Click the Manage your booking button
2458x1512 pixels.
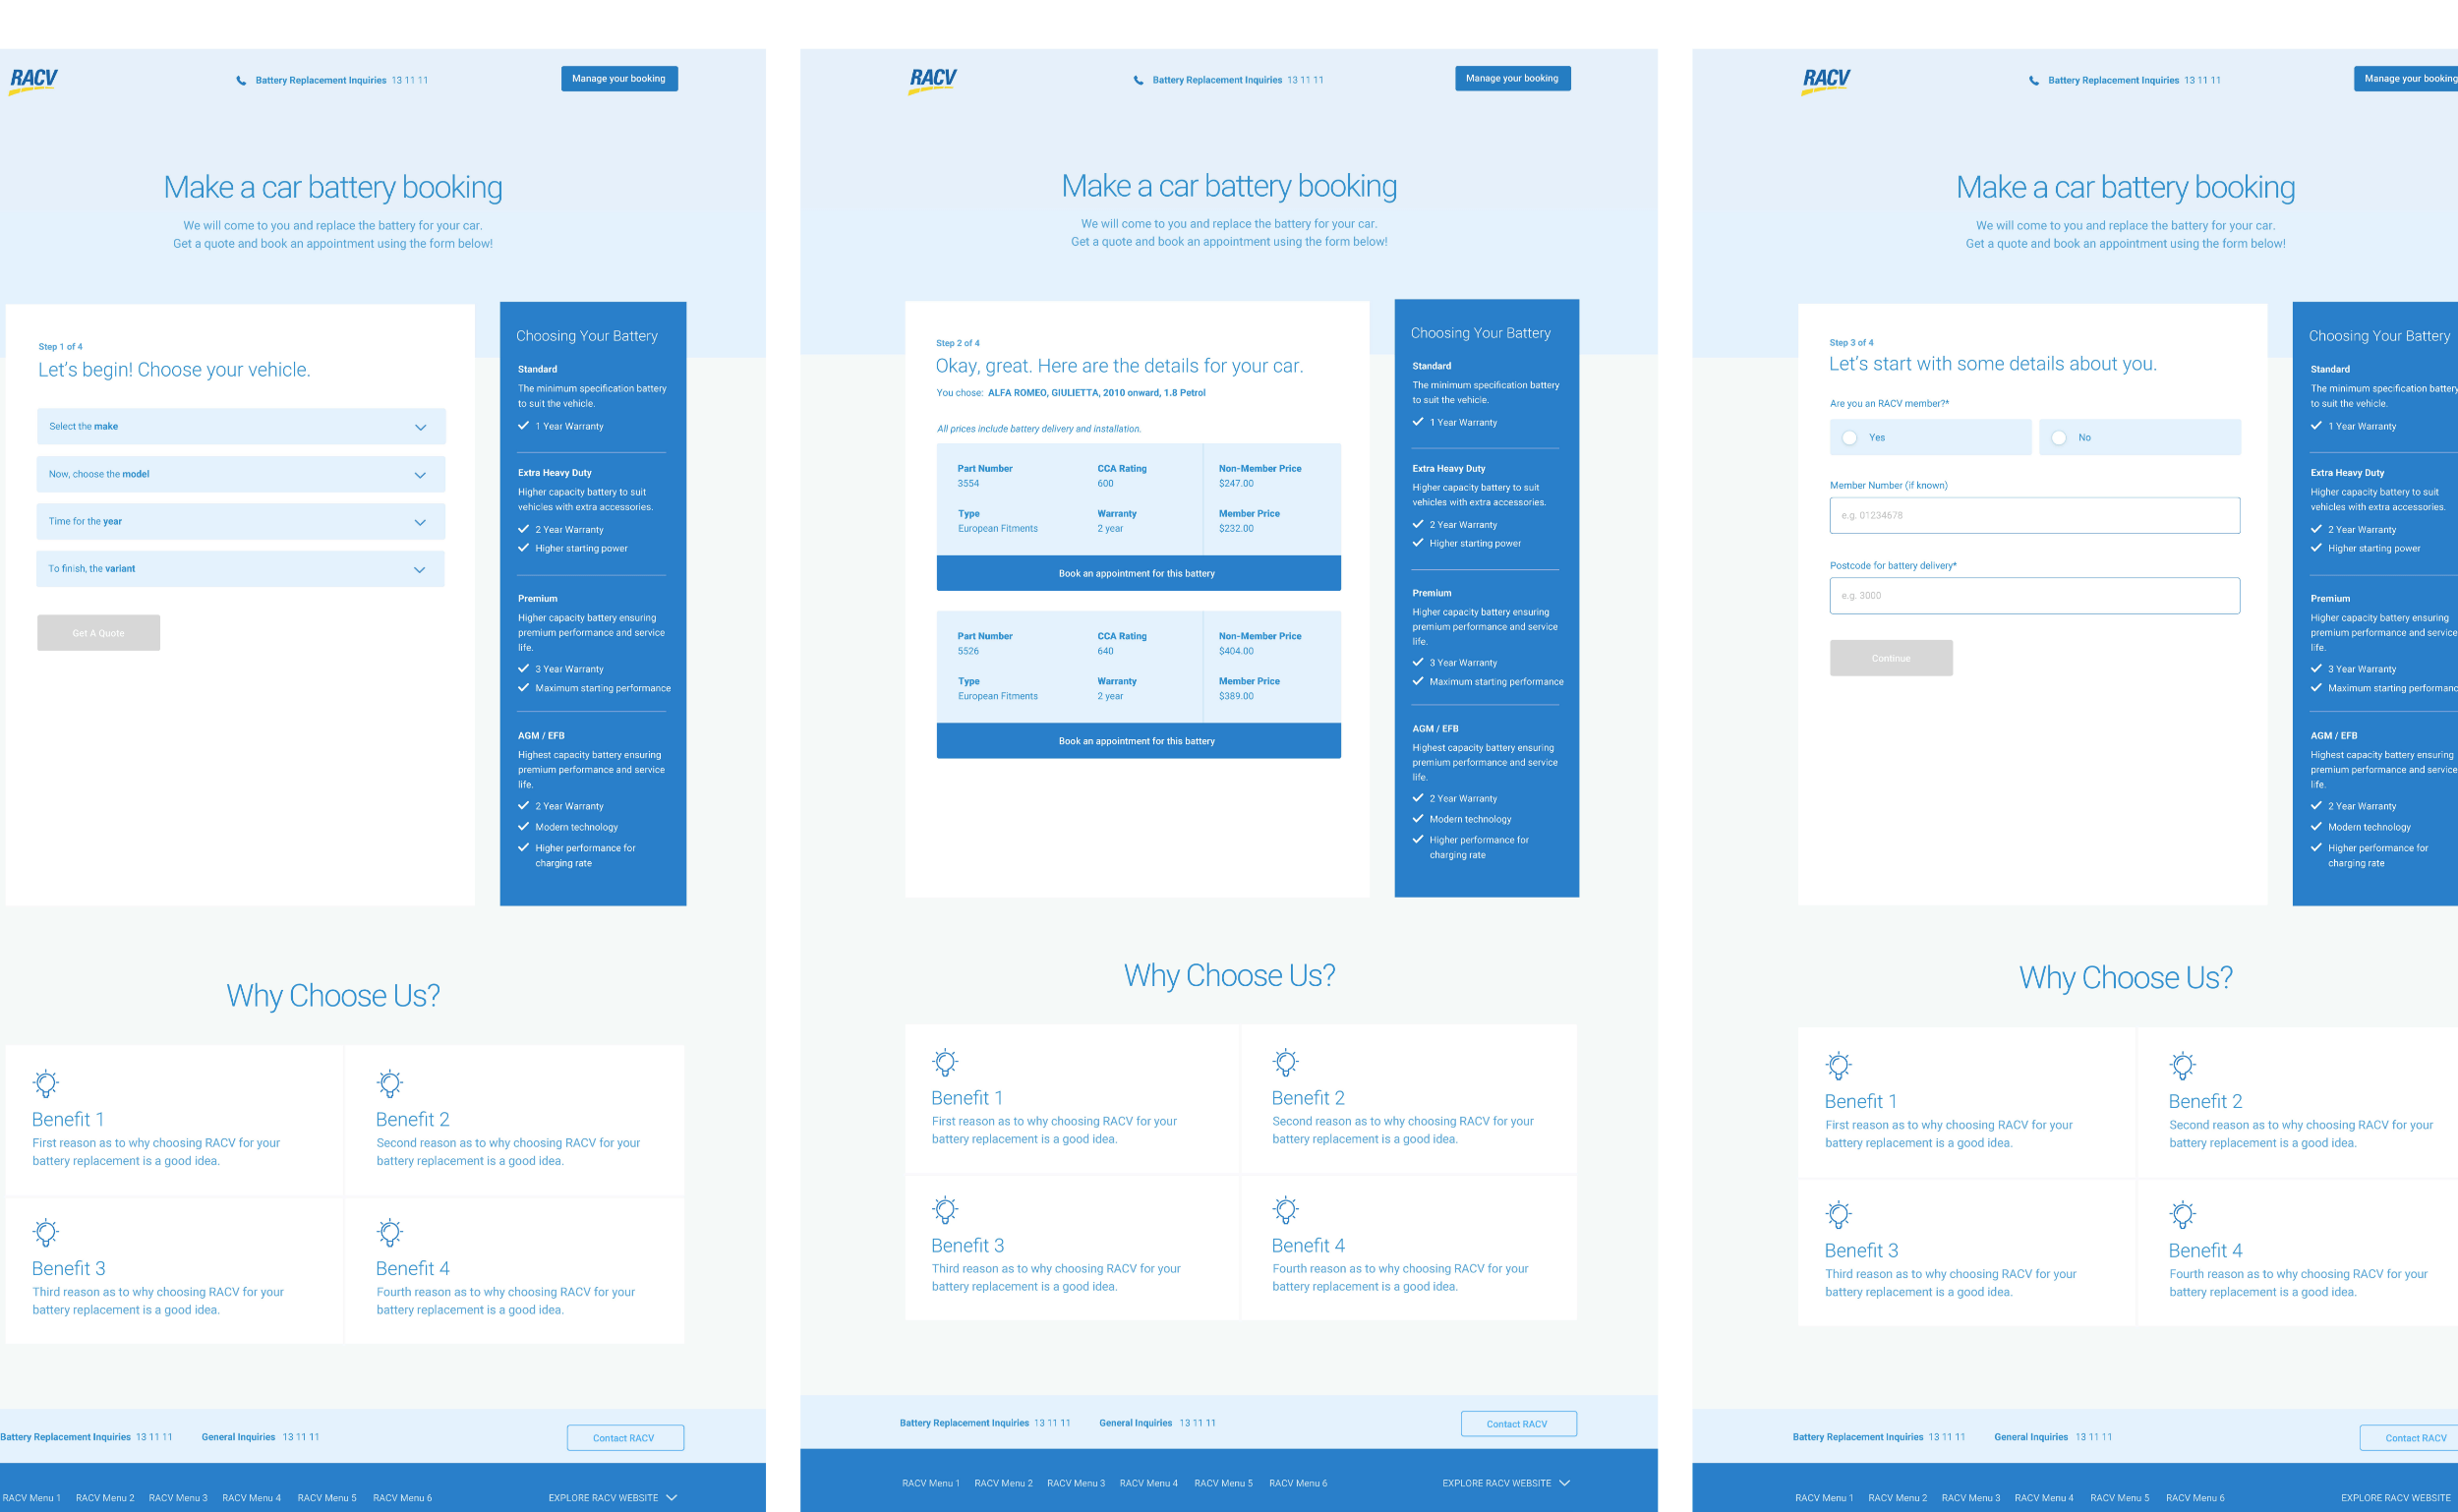point(619,78)
